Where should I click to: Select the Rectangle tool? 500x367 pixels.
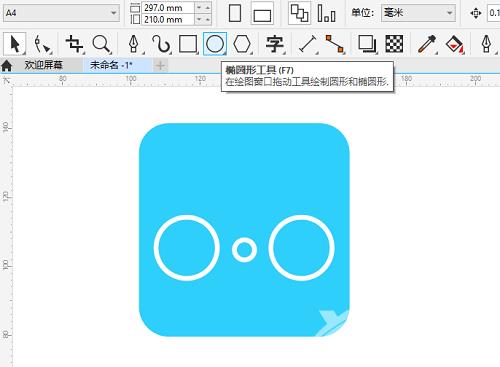(x=188, y=44)
